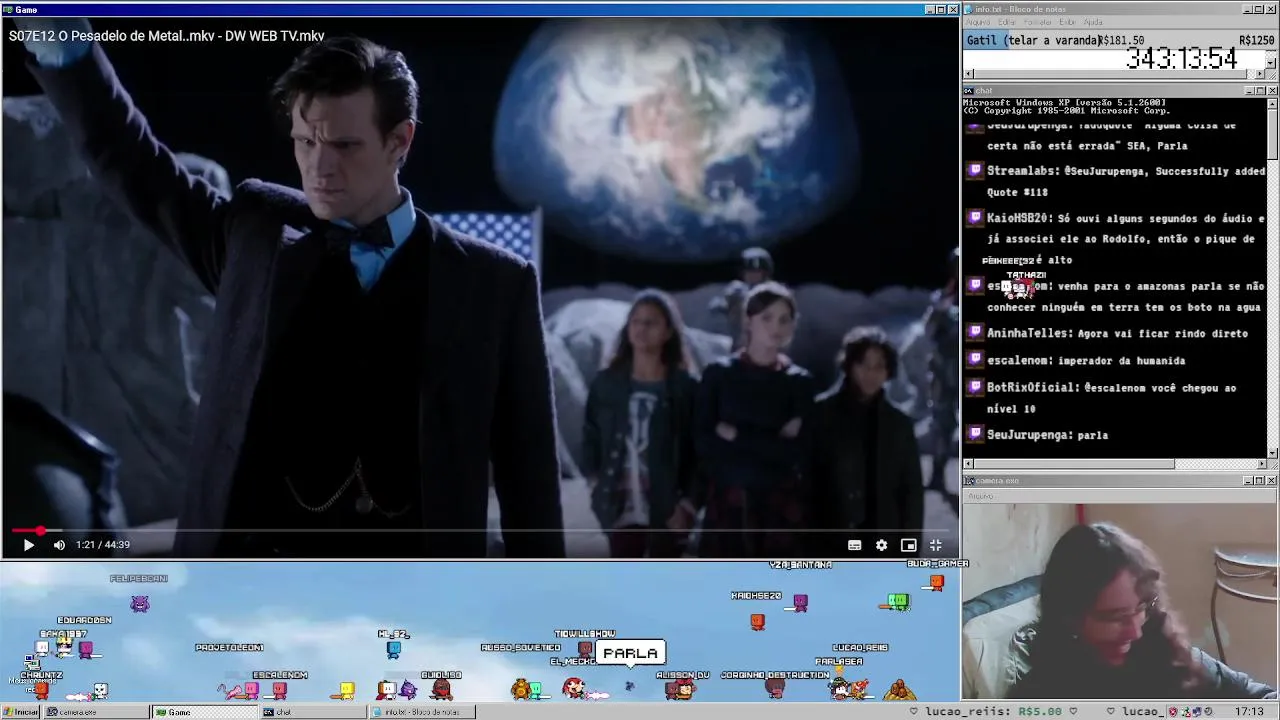Click the video title S07E12 O Pesadelo de Metal
1280x720 pixels.
click(x=167, y=36)
